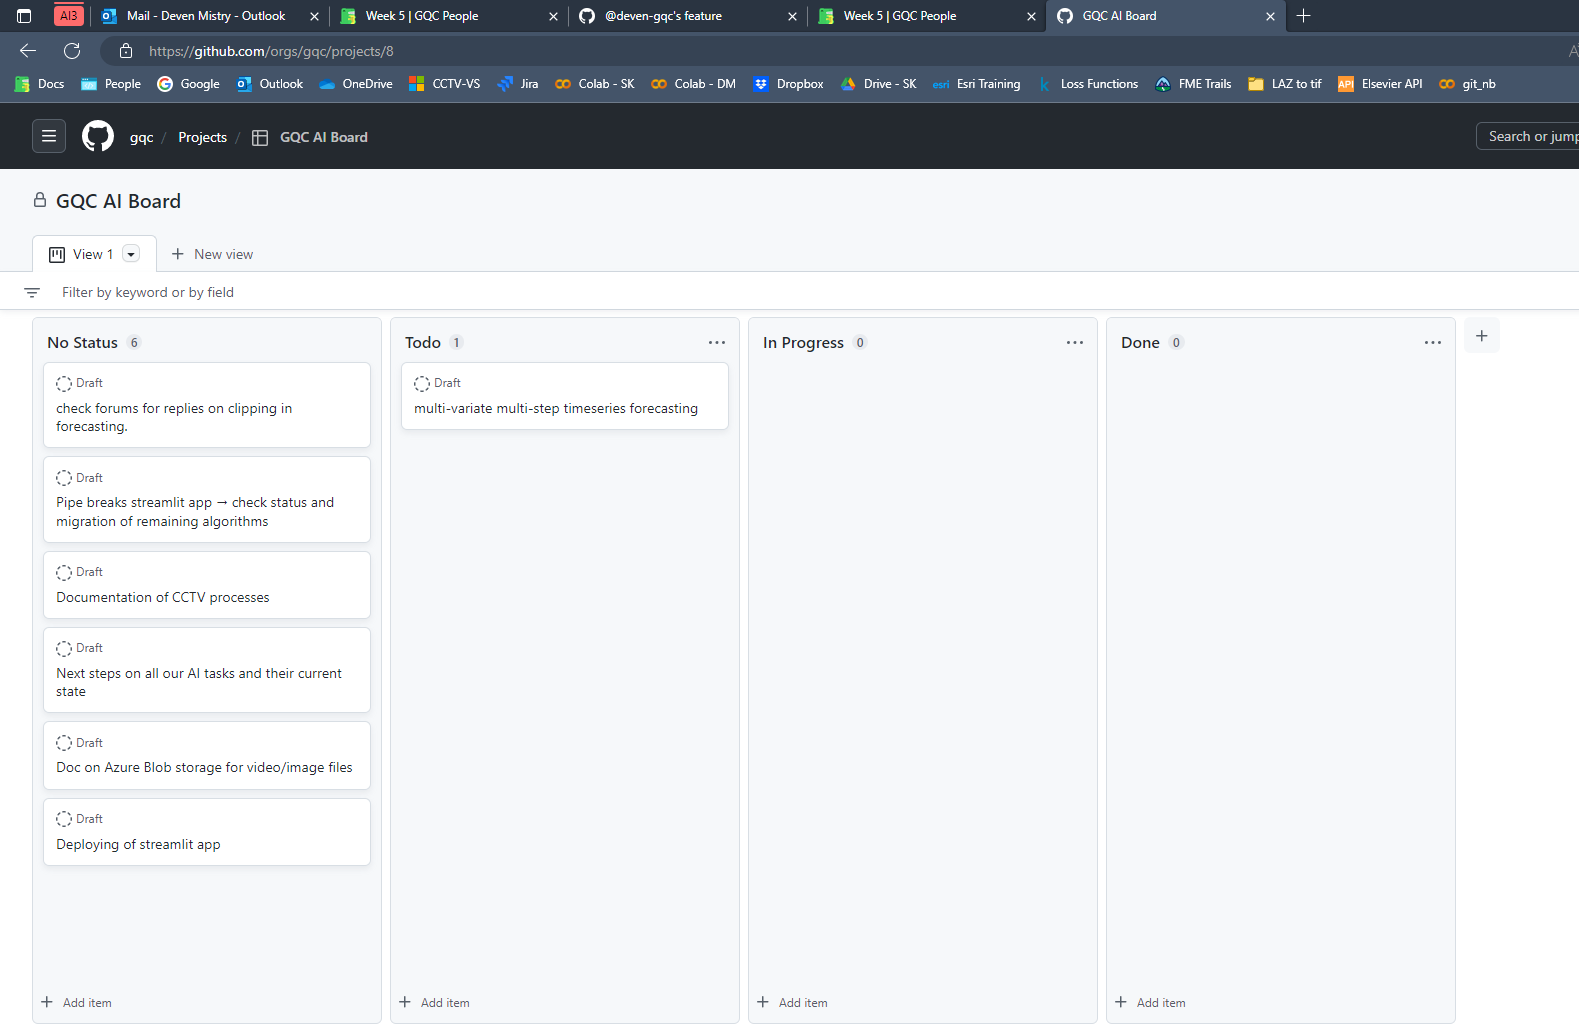Close the GQC AI Board browser tab
Viewport: 1579px width, 1031px height.
pyautogui.click(x=1270, y=16)
